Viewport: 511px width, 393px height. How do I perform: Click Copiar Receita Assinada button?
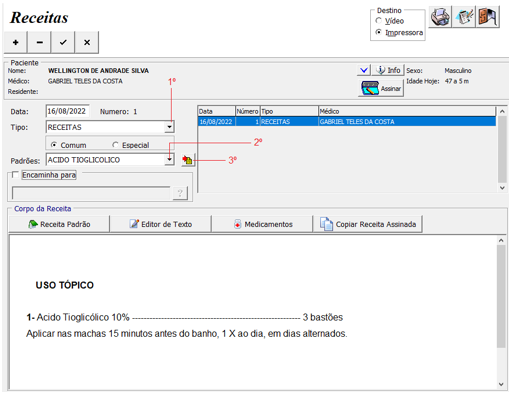[x=368, y=224]
